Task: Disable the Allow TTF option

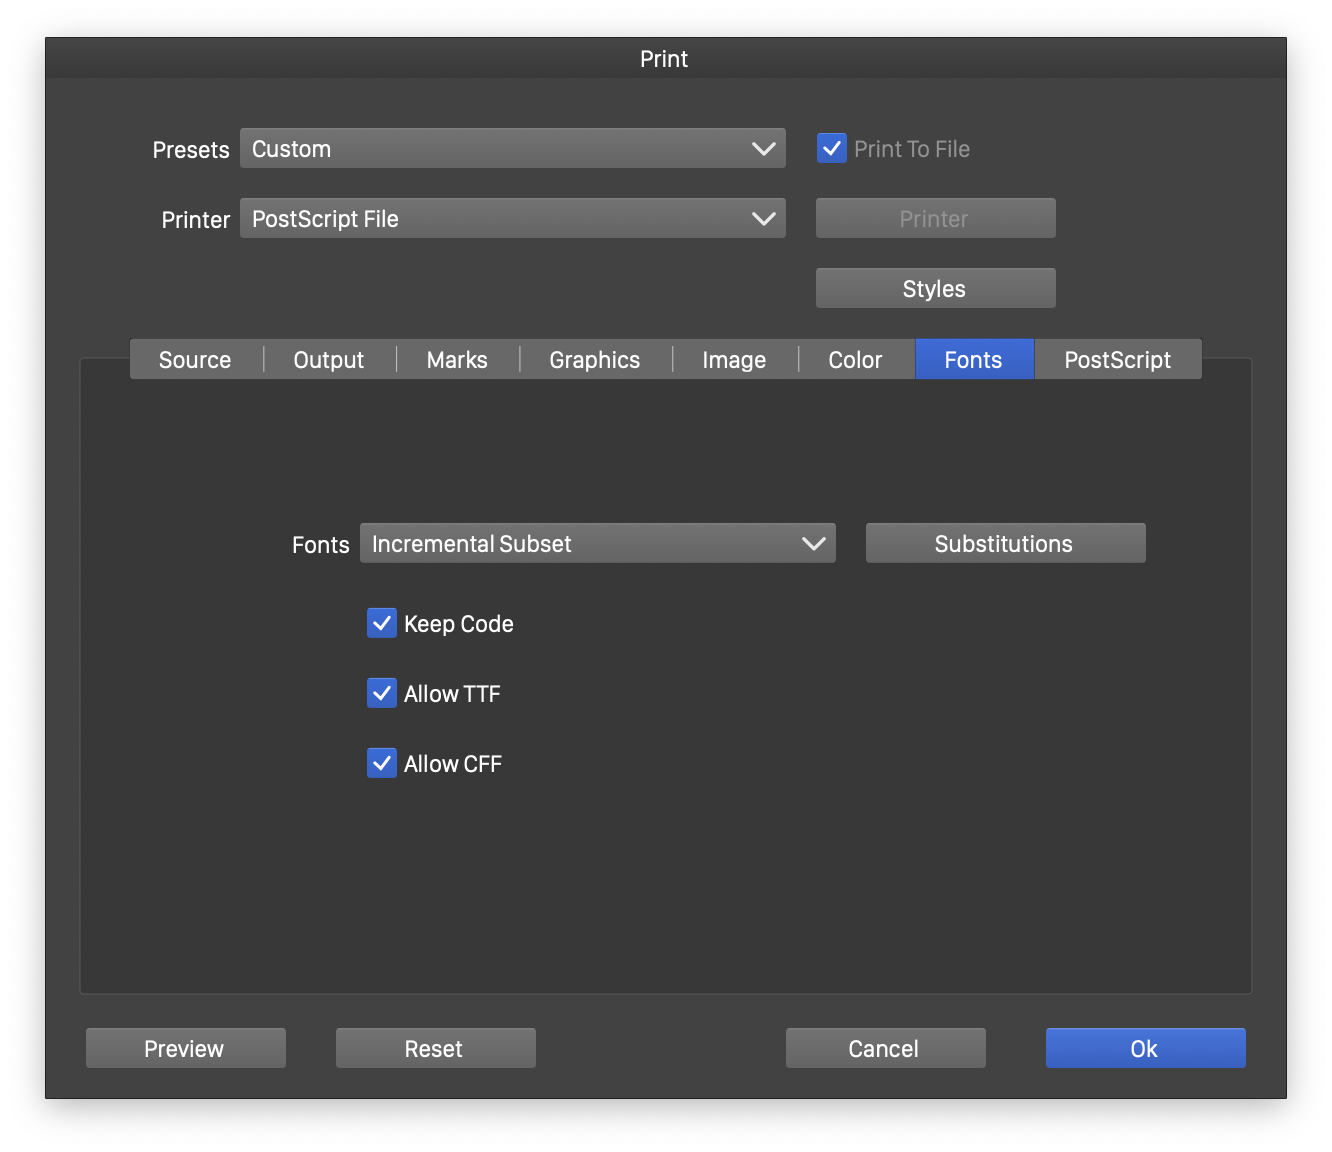Action: pyautogui.click(x=382, y=694)
